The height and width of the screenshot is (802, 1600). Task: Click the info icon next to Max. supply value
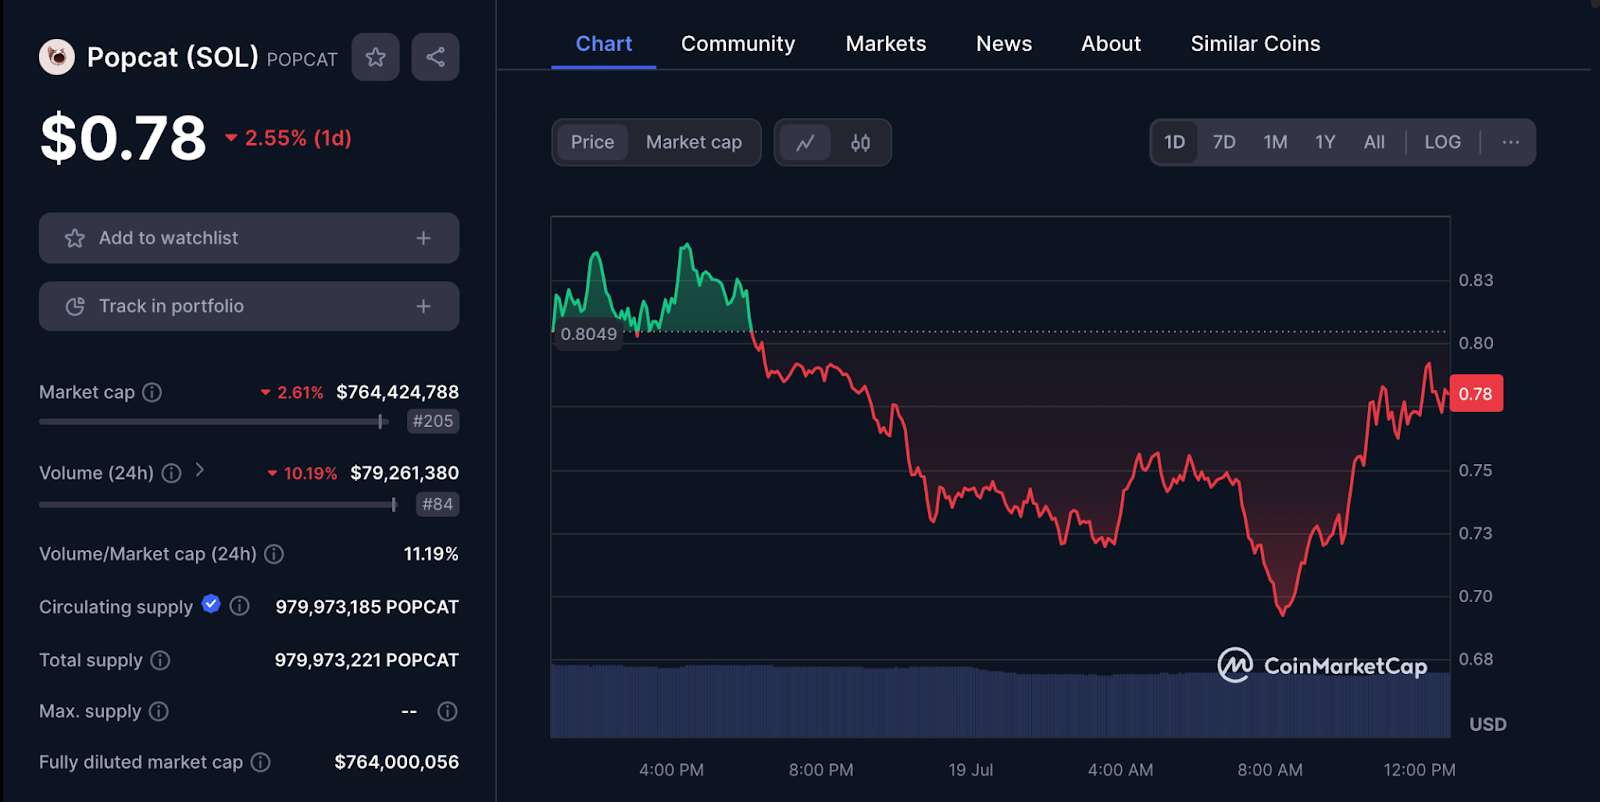[x=448, y=711]
